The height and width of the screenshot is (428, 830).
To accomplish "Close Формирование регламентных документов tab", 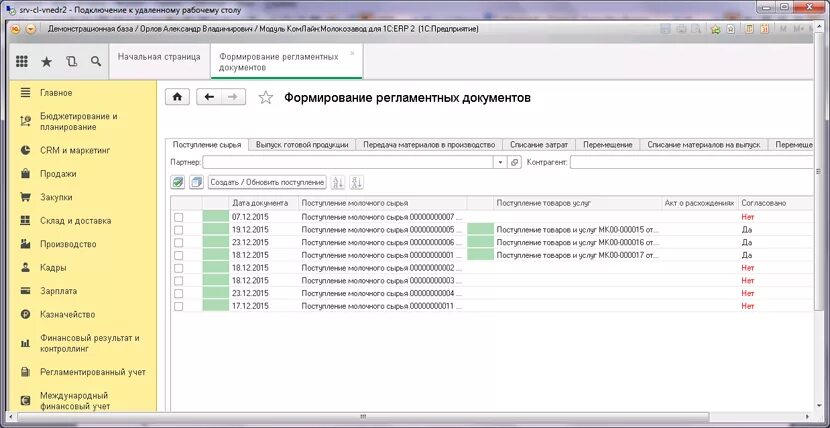I will click(x=352, y=53).
